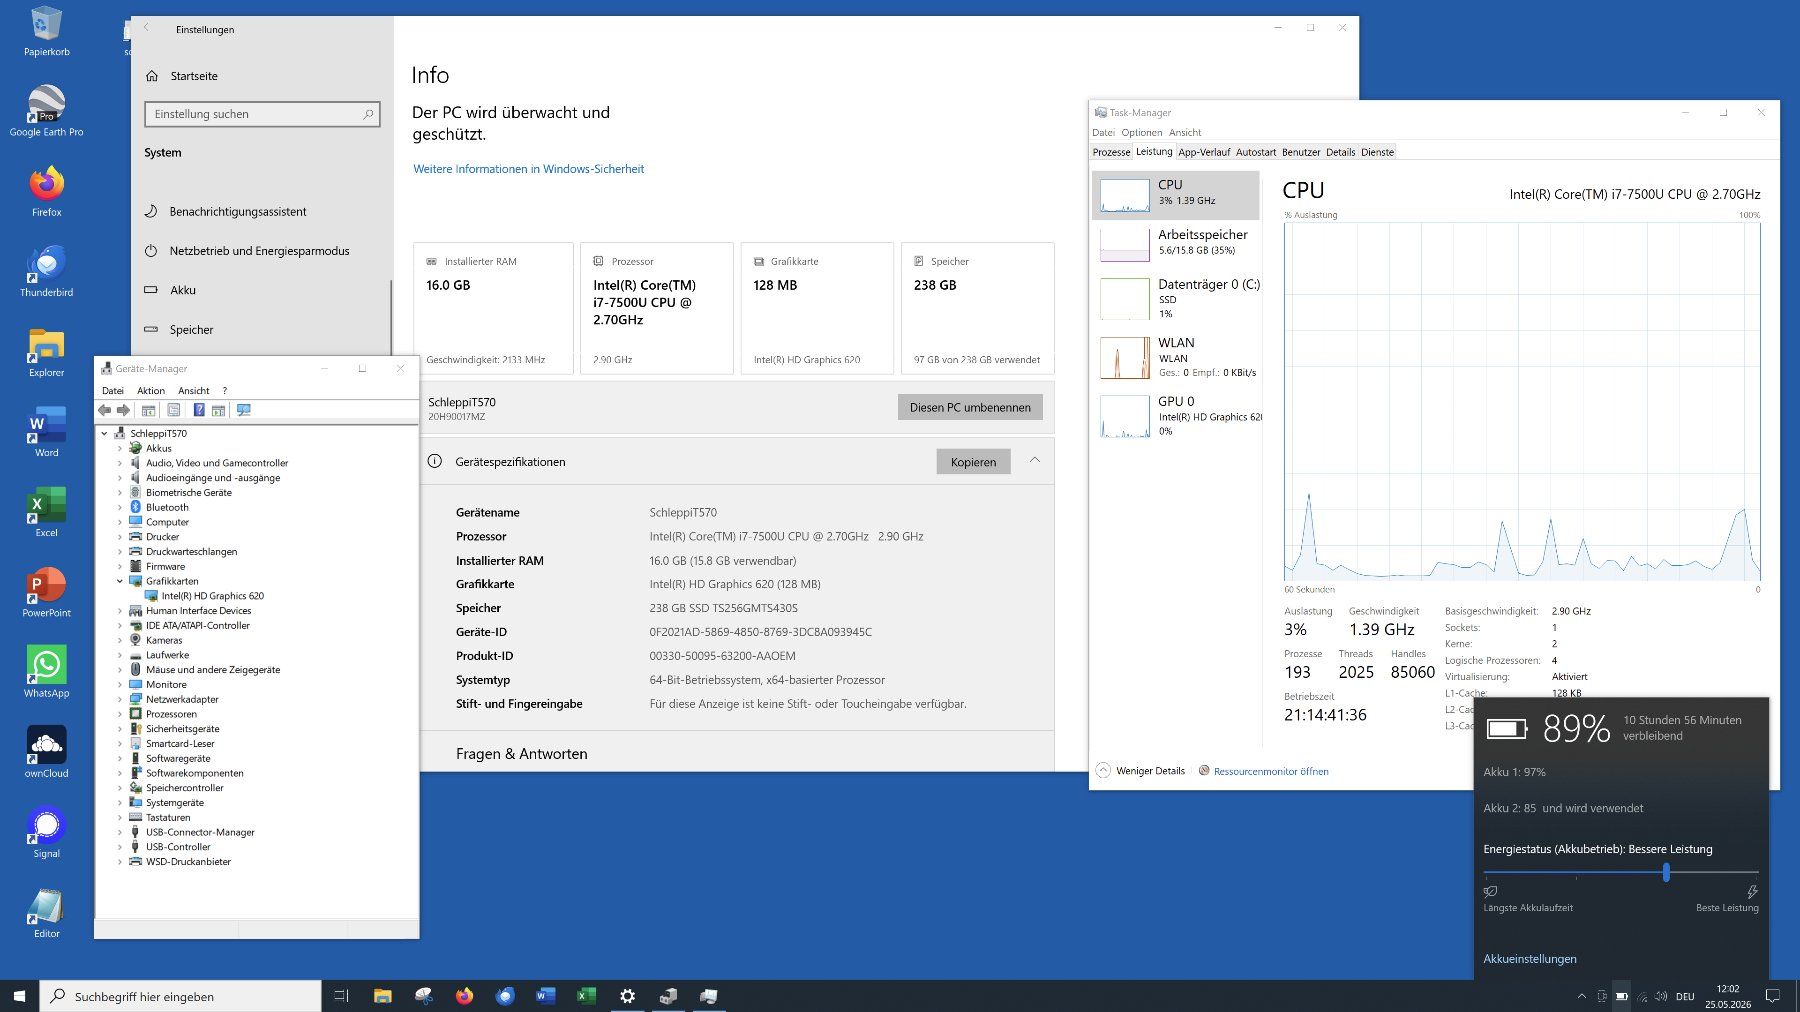The height and width of the screenshot is (1012, 1800).
Task: Open the Akkueinstellungen link in battery flyout
Action: click(1529, 959)
